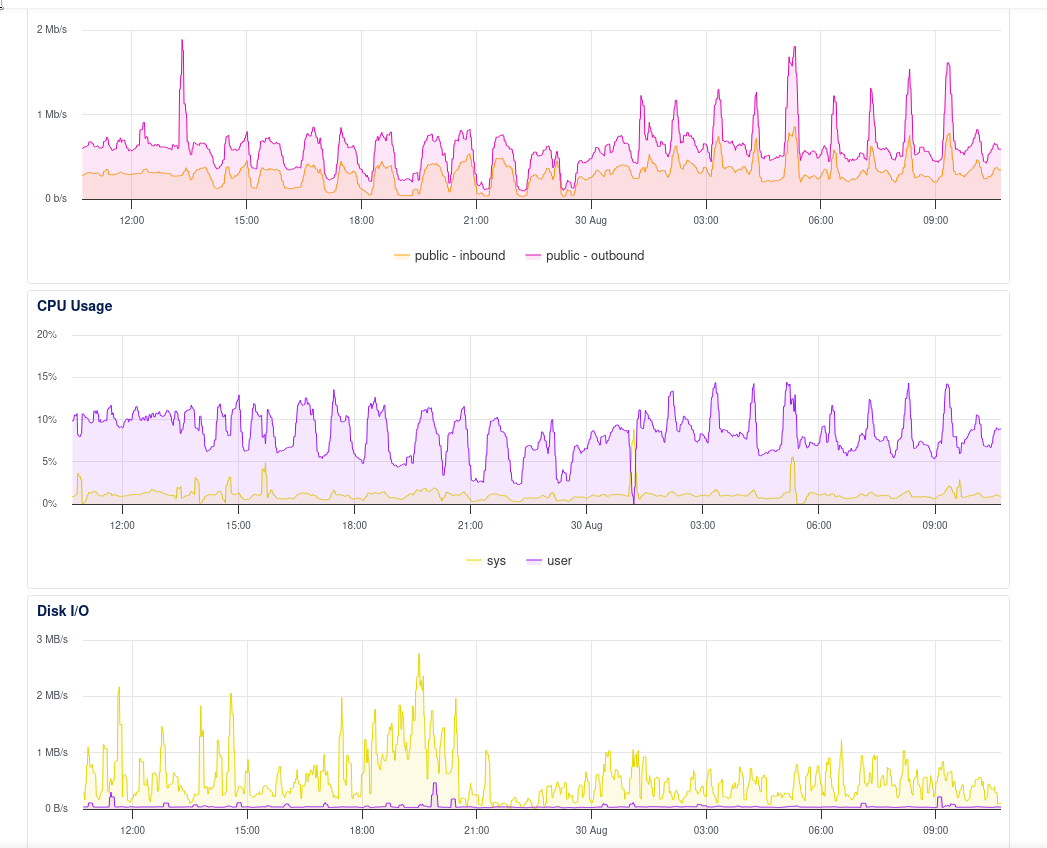Click the highest Disk I/O peak before 21:00

[419, 656]
